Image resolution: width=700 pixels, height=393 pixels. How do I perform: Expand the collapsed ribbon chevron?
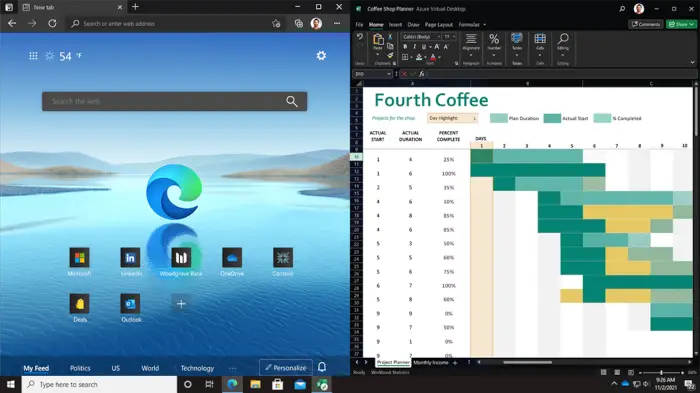click(x=692, y=63)
